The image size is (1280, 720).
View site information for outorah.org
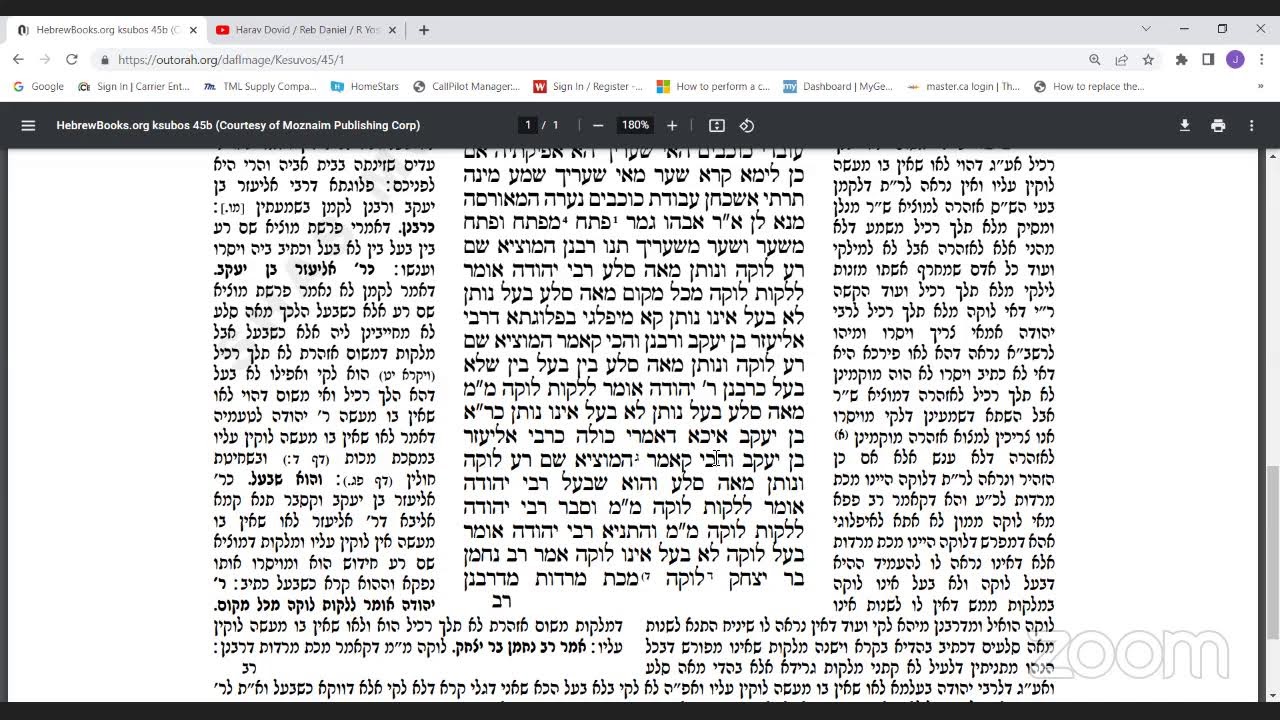coord(104,60)
